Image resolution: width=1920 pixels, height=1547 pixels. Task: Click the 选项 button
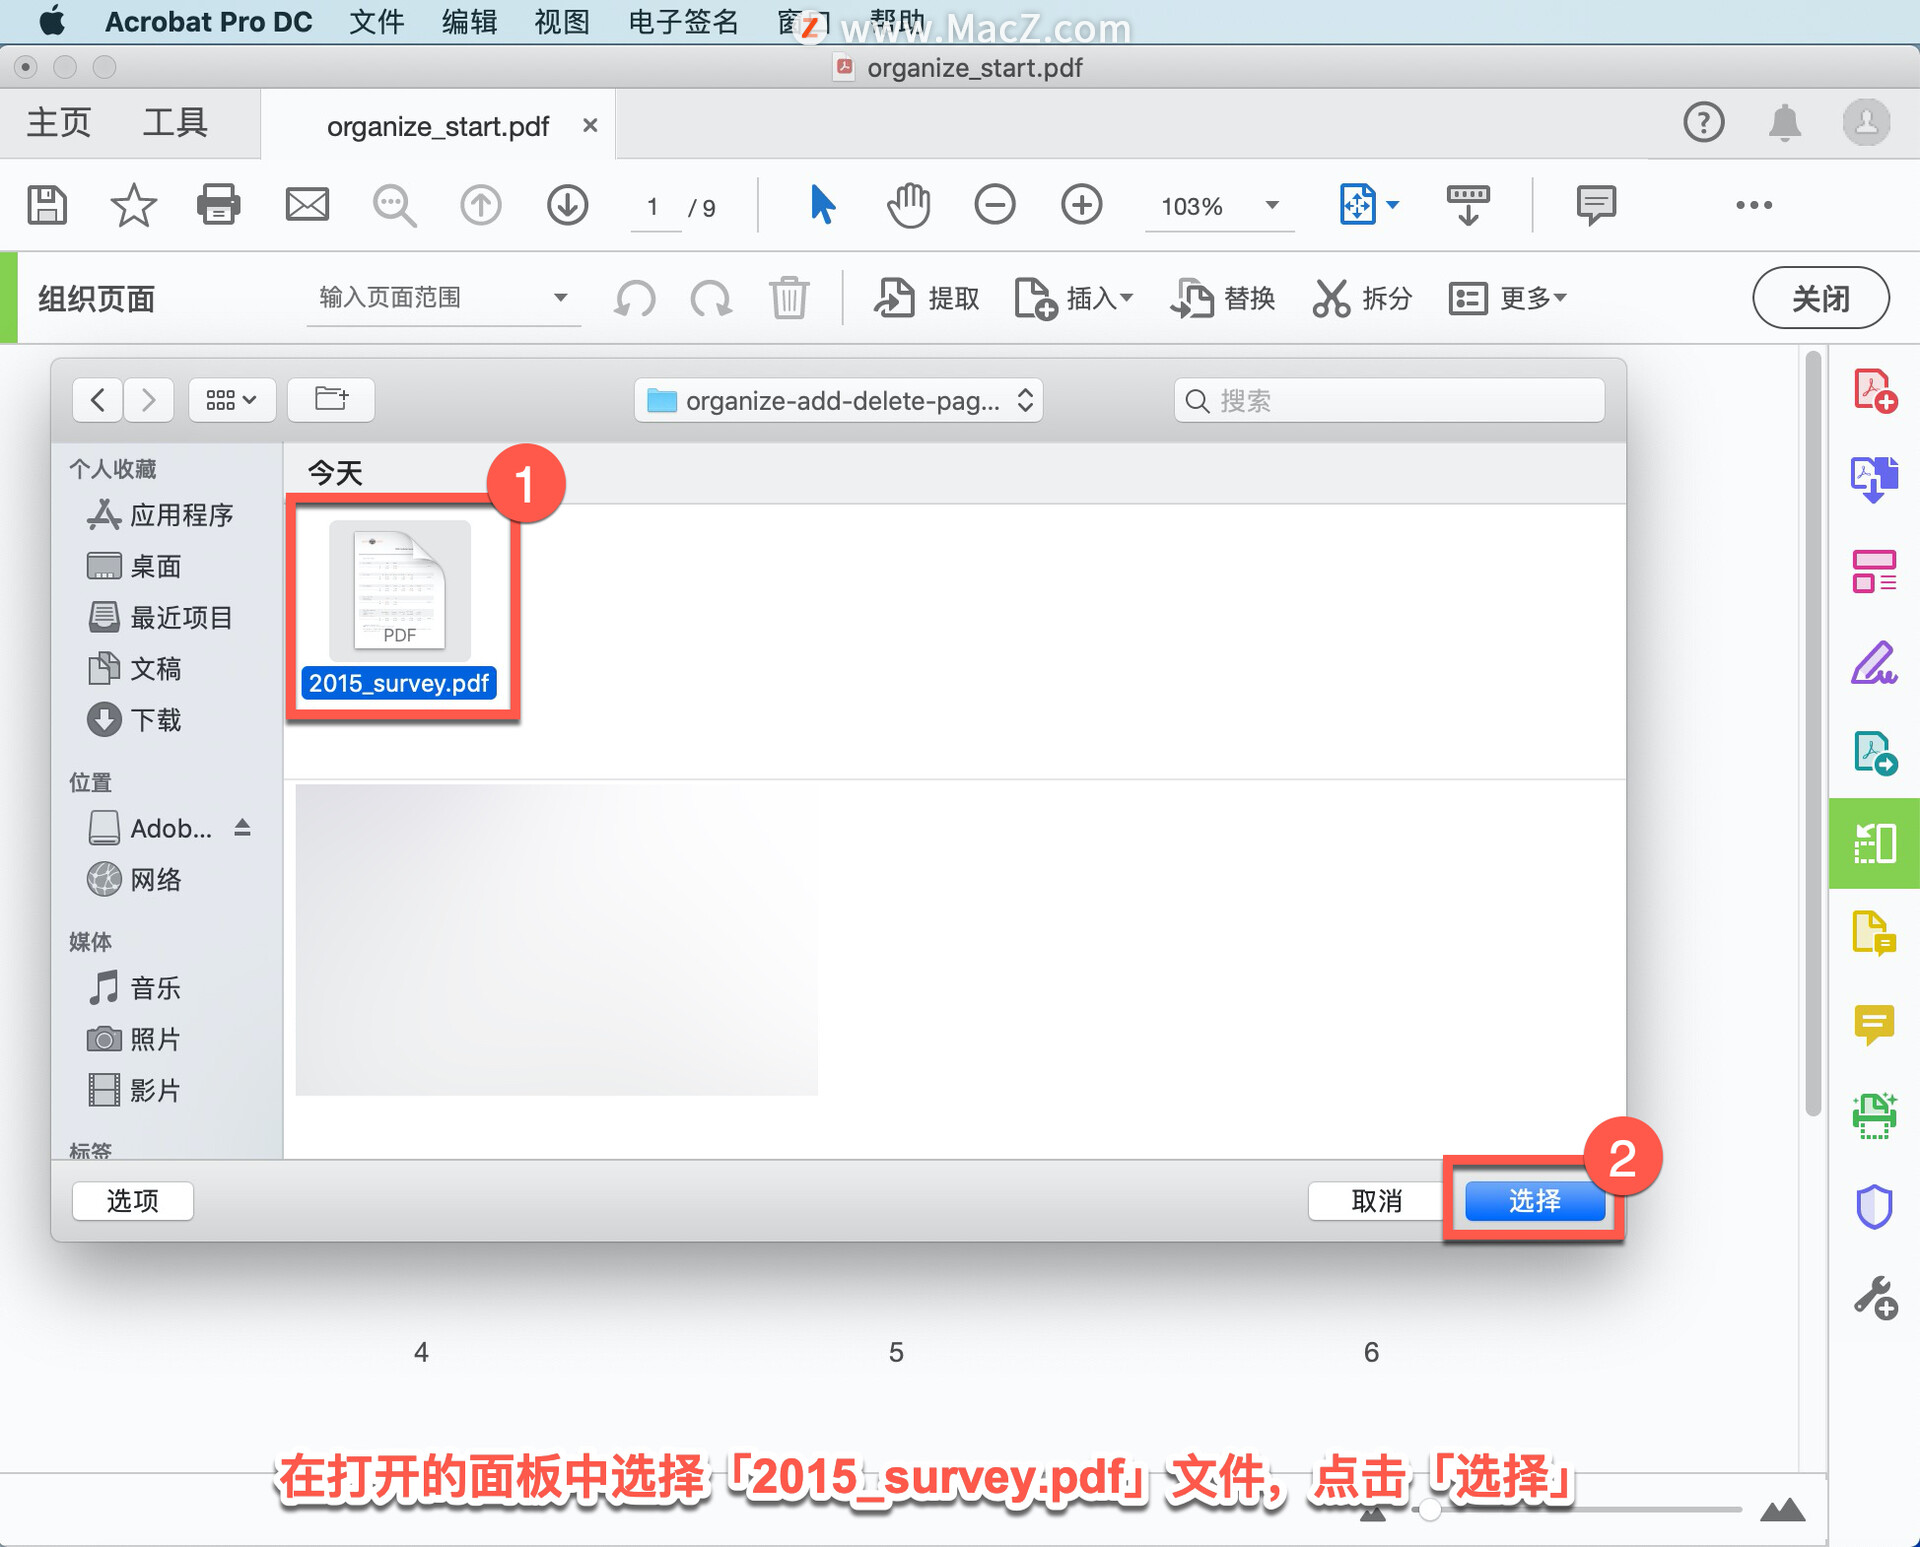[x=133, y=1200]
